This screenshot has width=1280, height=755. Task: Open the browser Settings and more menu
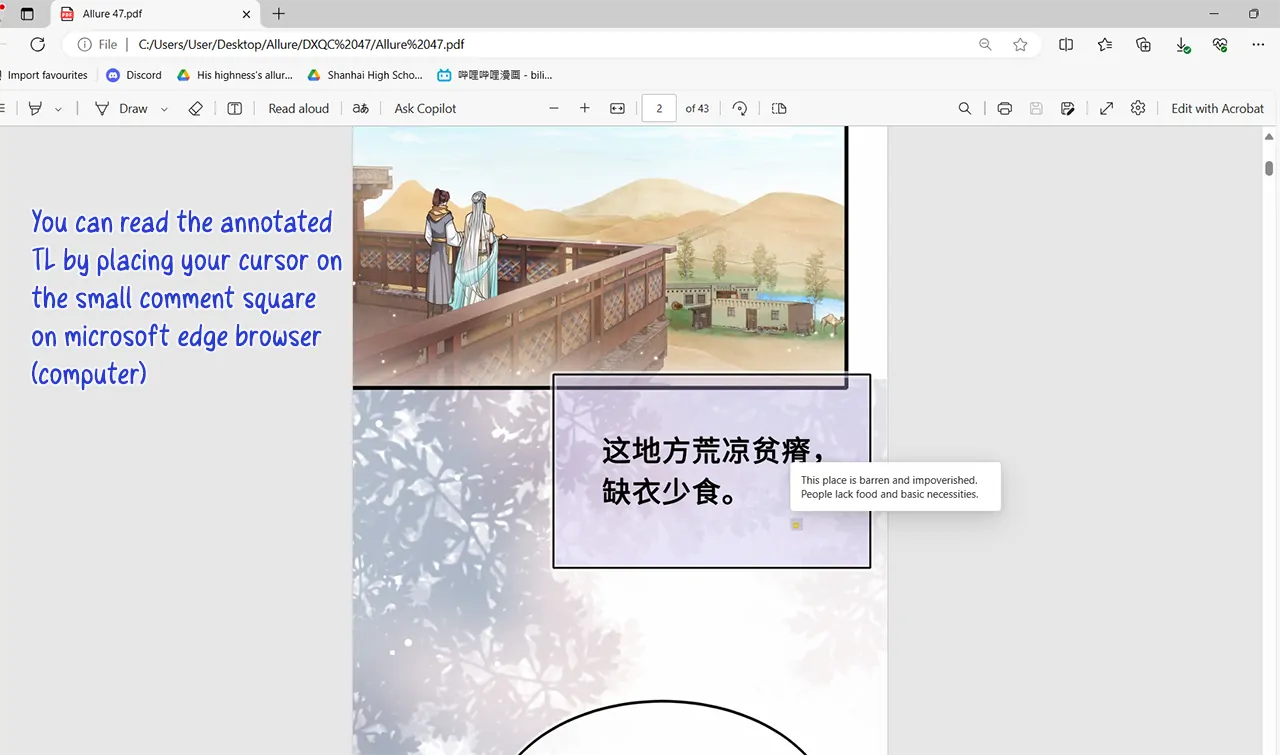(1258, 44)
